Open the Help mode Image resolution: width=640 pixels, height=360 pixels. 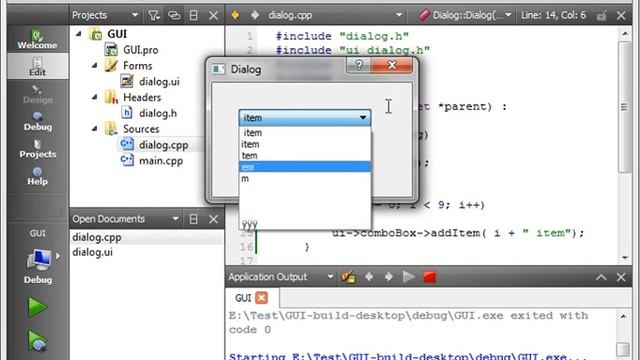click(37, 176)
